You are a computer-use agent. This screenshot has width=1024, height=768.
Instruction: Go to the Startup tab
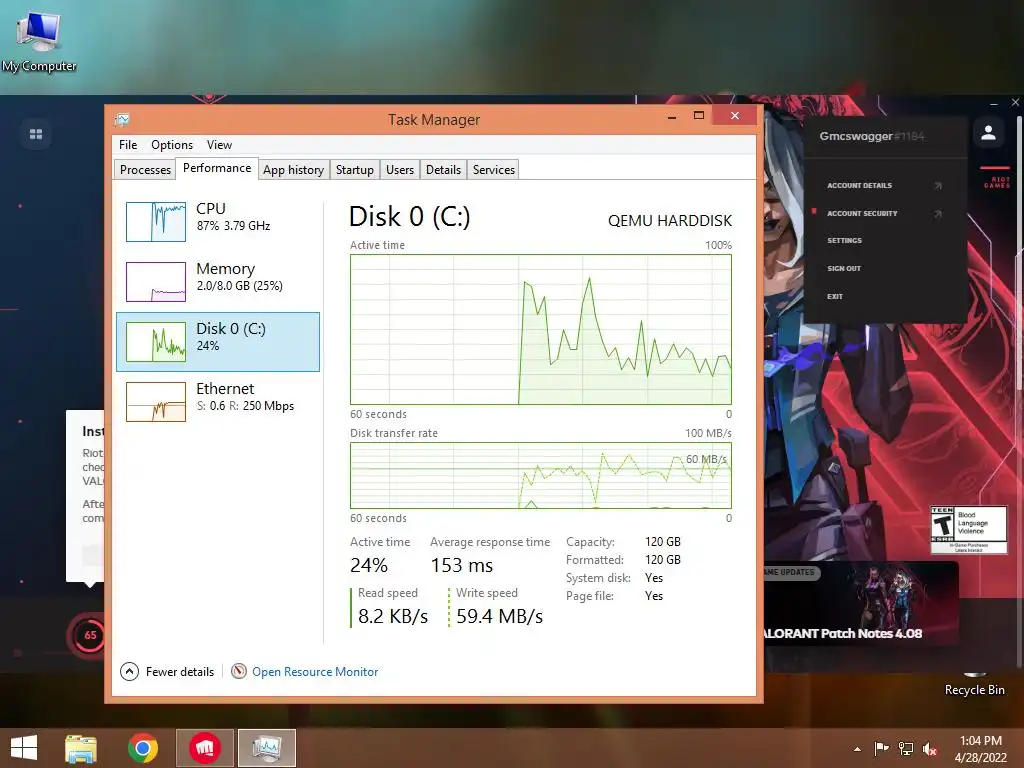pyautogui.click(x=355, y=170)
